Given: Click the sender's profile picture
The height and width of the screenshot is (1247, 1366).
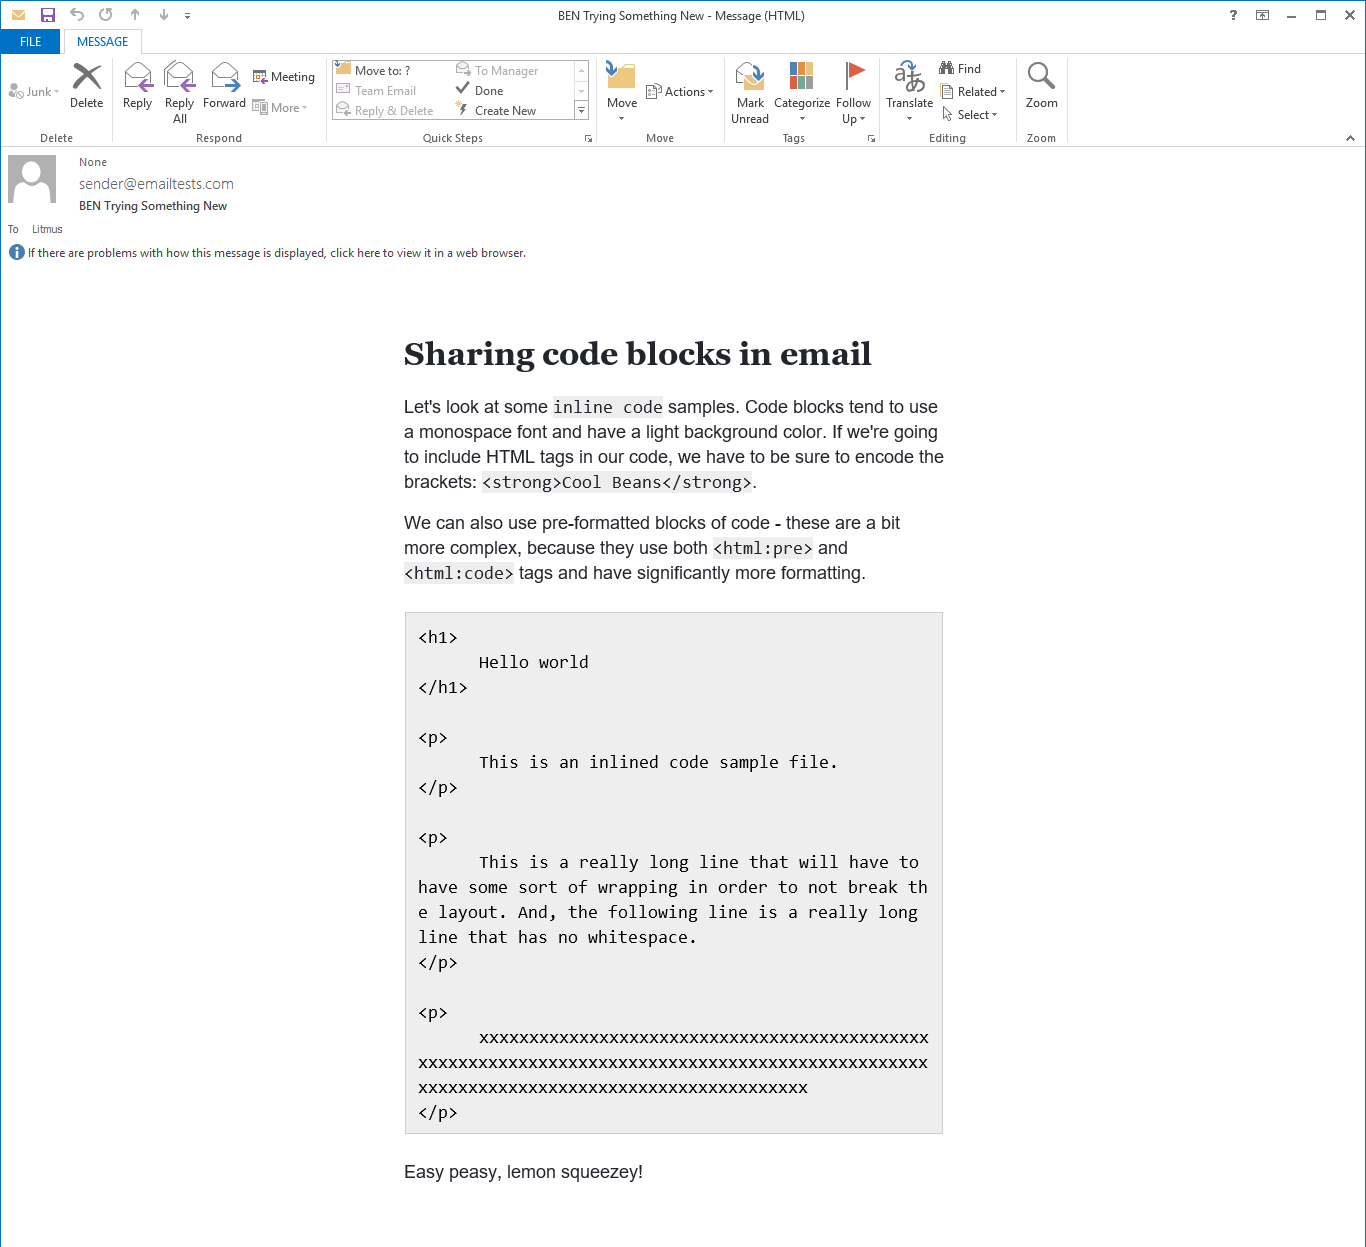Looking at the screenshot, I should (x=32, y=179).
